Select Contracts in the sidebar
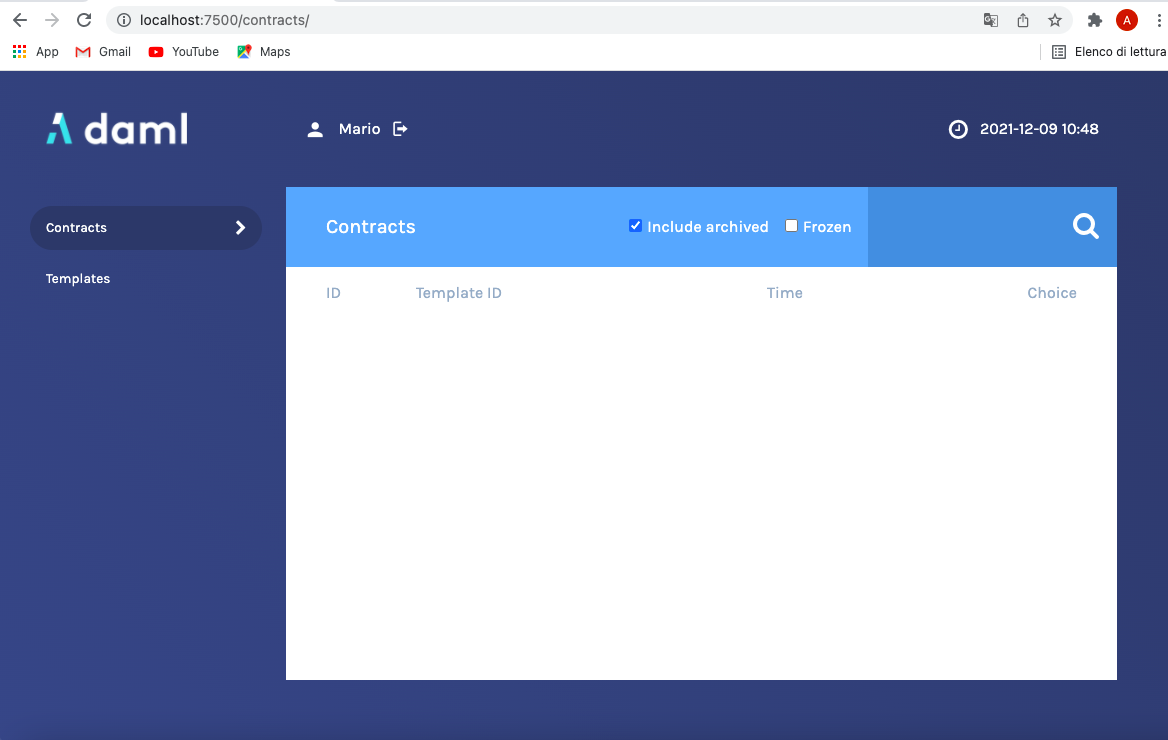Viewport: 1168px width, 740px height. pyautogui.click(x=77, y=228)
